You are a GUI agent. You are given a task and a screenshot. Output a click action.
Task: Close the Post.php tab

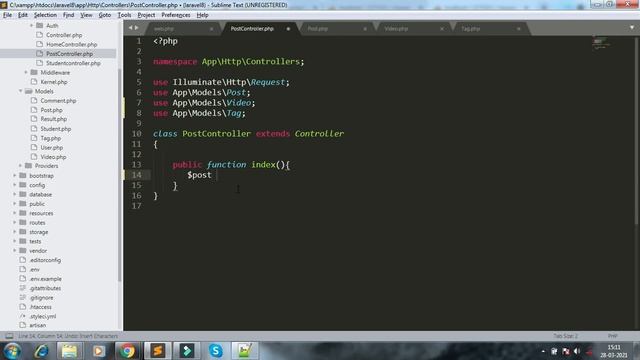click(x=365, y=29)
